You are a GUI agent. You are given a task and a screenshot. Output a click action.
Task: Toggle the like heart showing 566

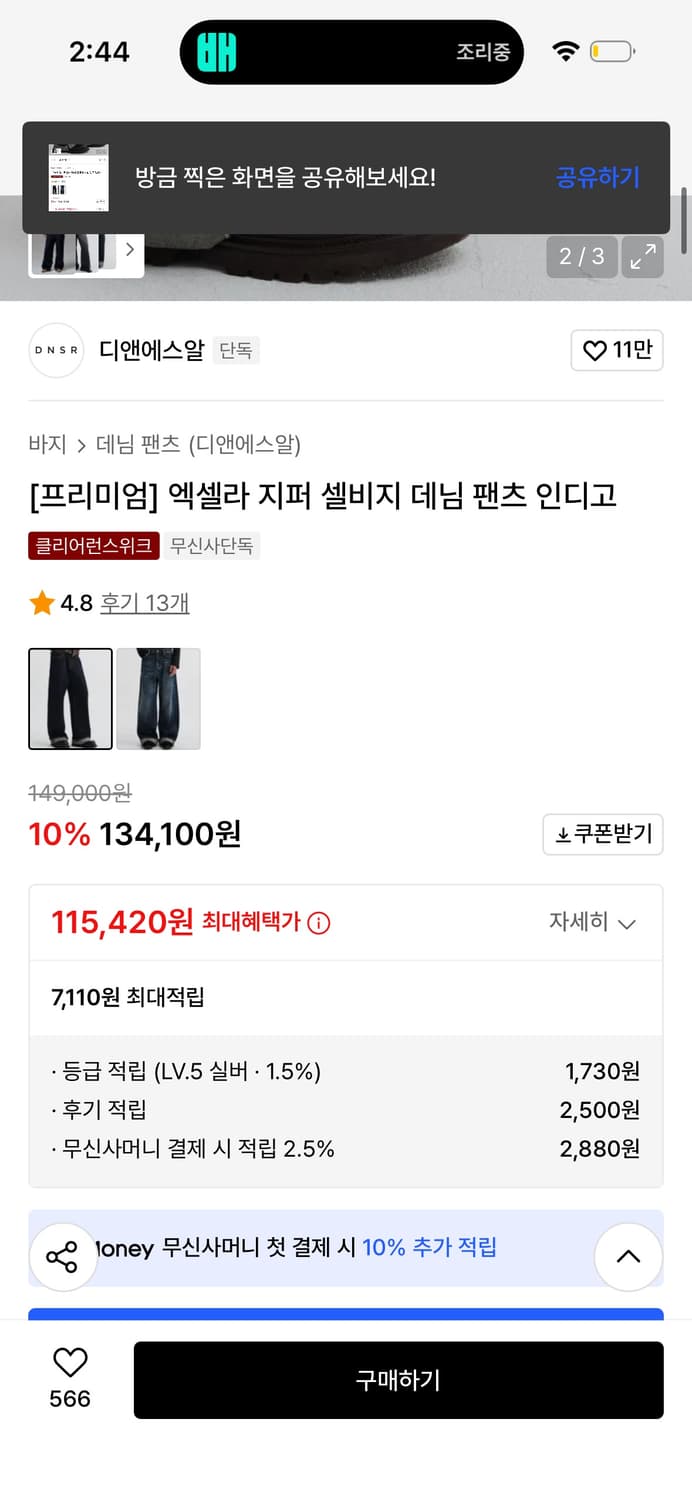pos(67,1365)
